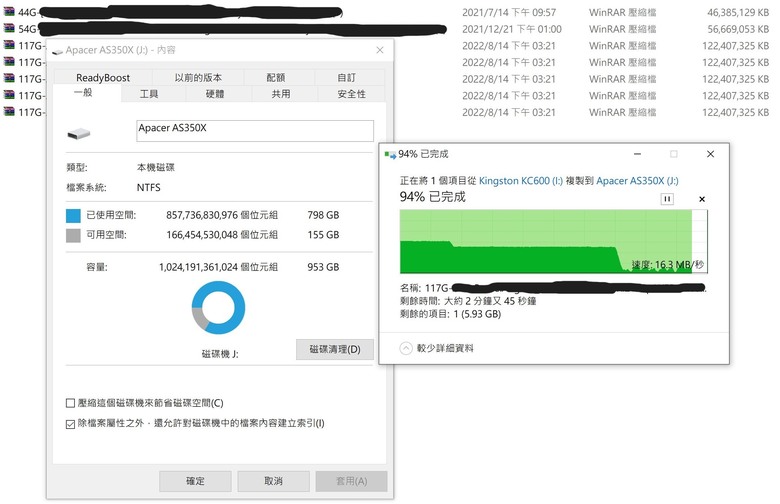Click the 取消 button

273,481
